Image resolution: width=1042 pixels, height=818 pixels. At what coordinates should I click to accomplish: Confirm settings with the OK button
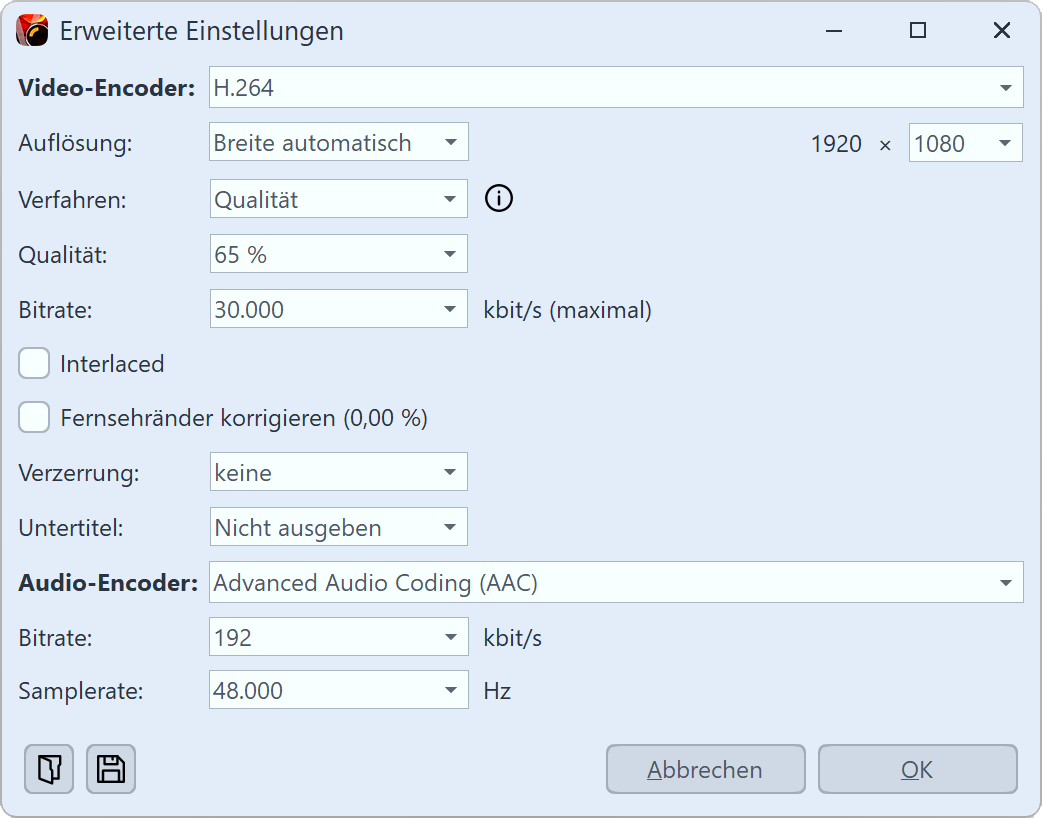(917, 769)
